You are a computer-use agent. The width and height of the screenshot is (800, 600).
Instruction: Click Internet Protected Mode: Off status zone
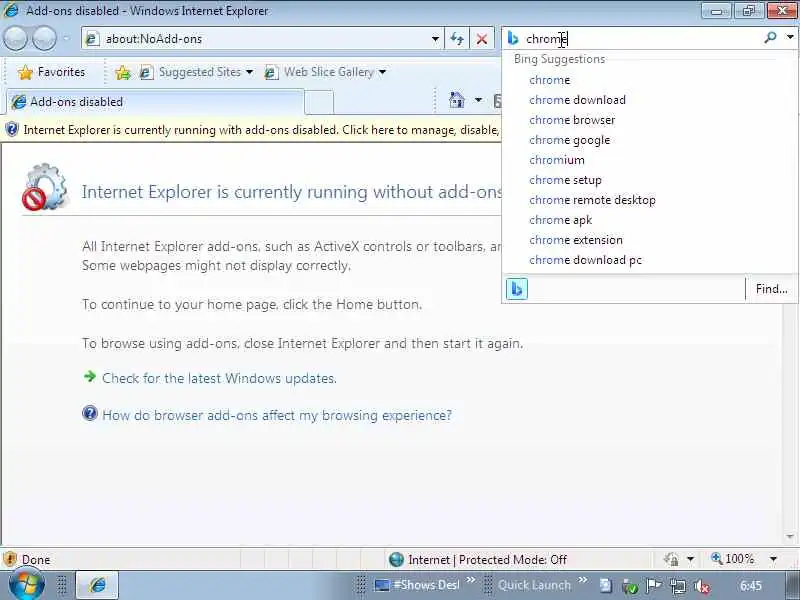click(478, 560)
